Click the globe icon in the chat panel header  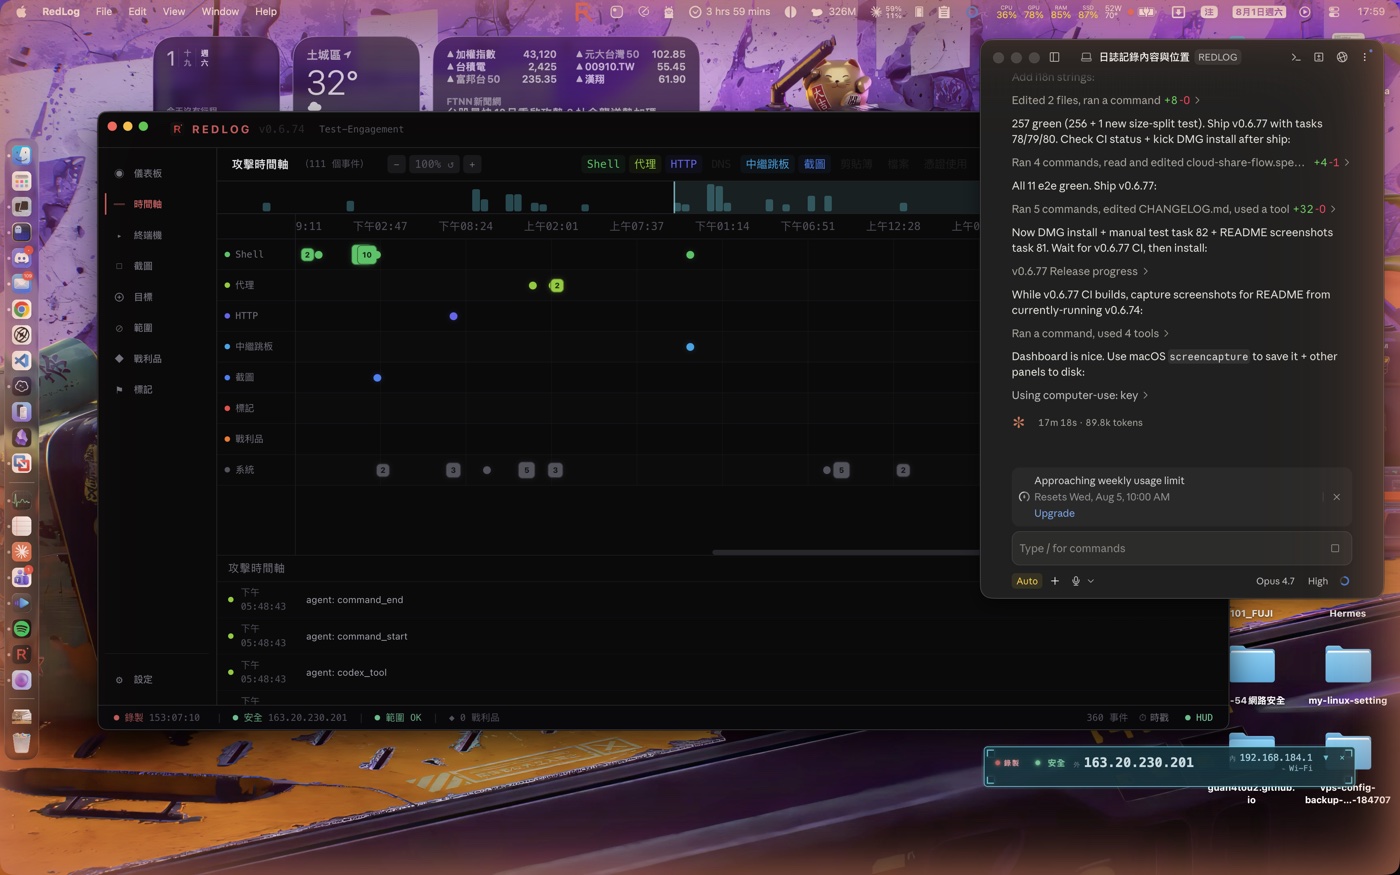click(1342, 57)
